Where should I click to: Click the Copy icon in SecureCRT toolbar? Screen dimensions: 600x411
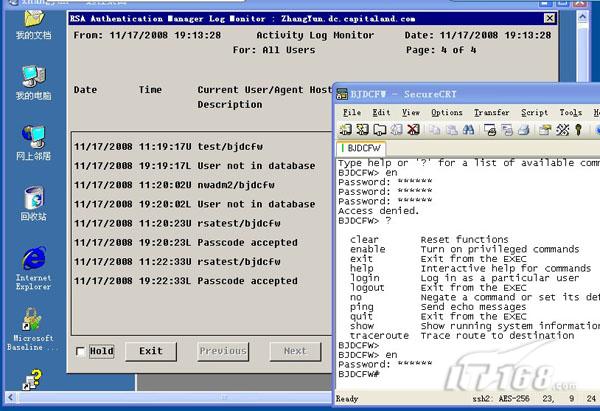click(434, 130)
